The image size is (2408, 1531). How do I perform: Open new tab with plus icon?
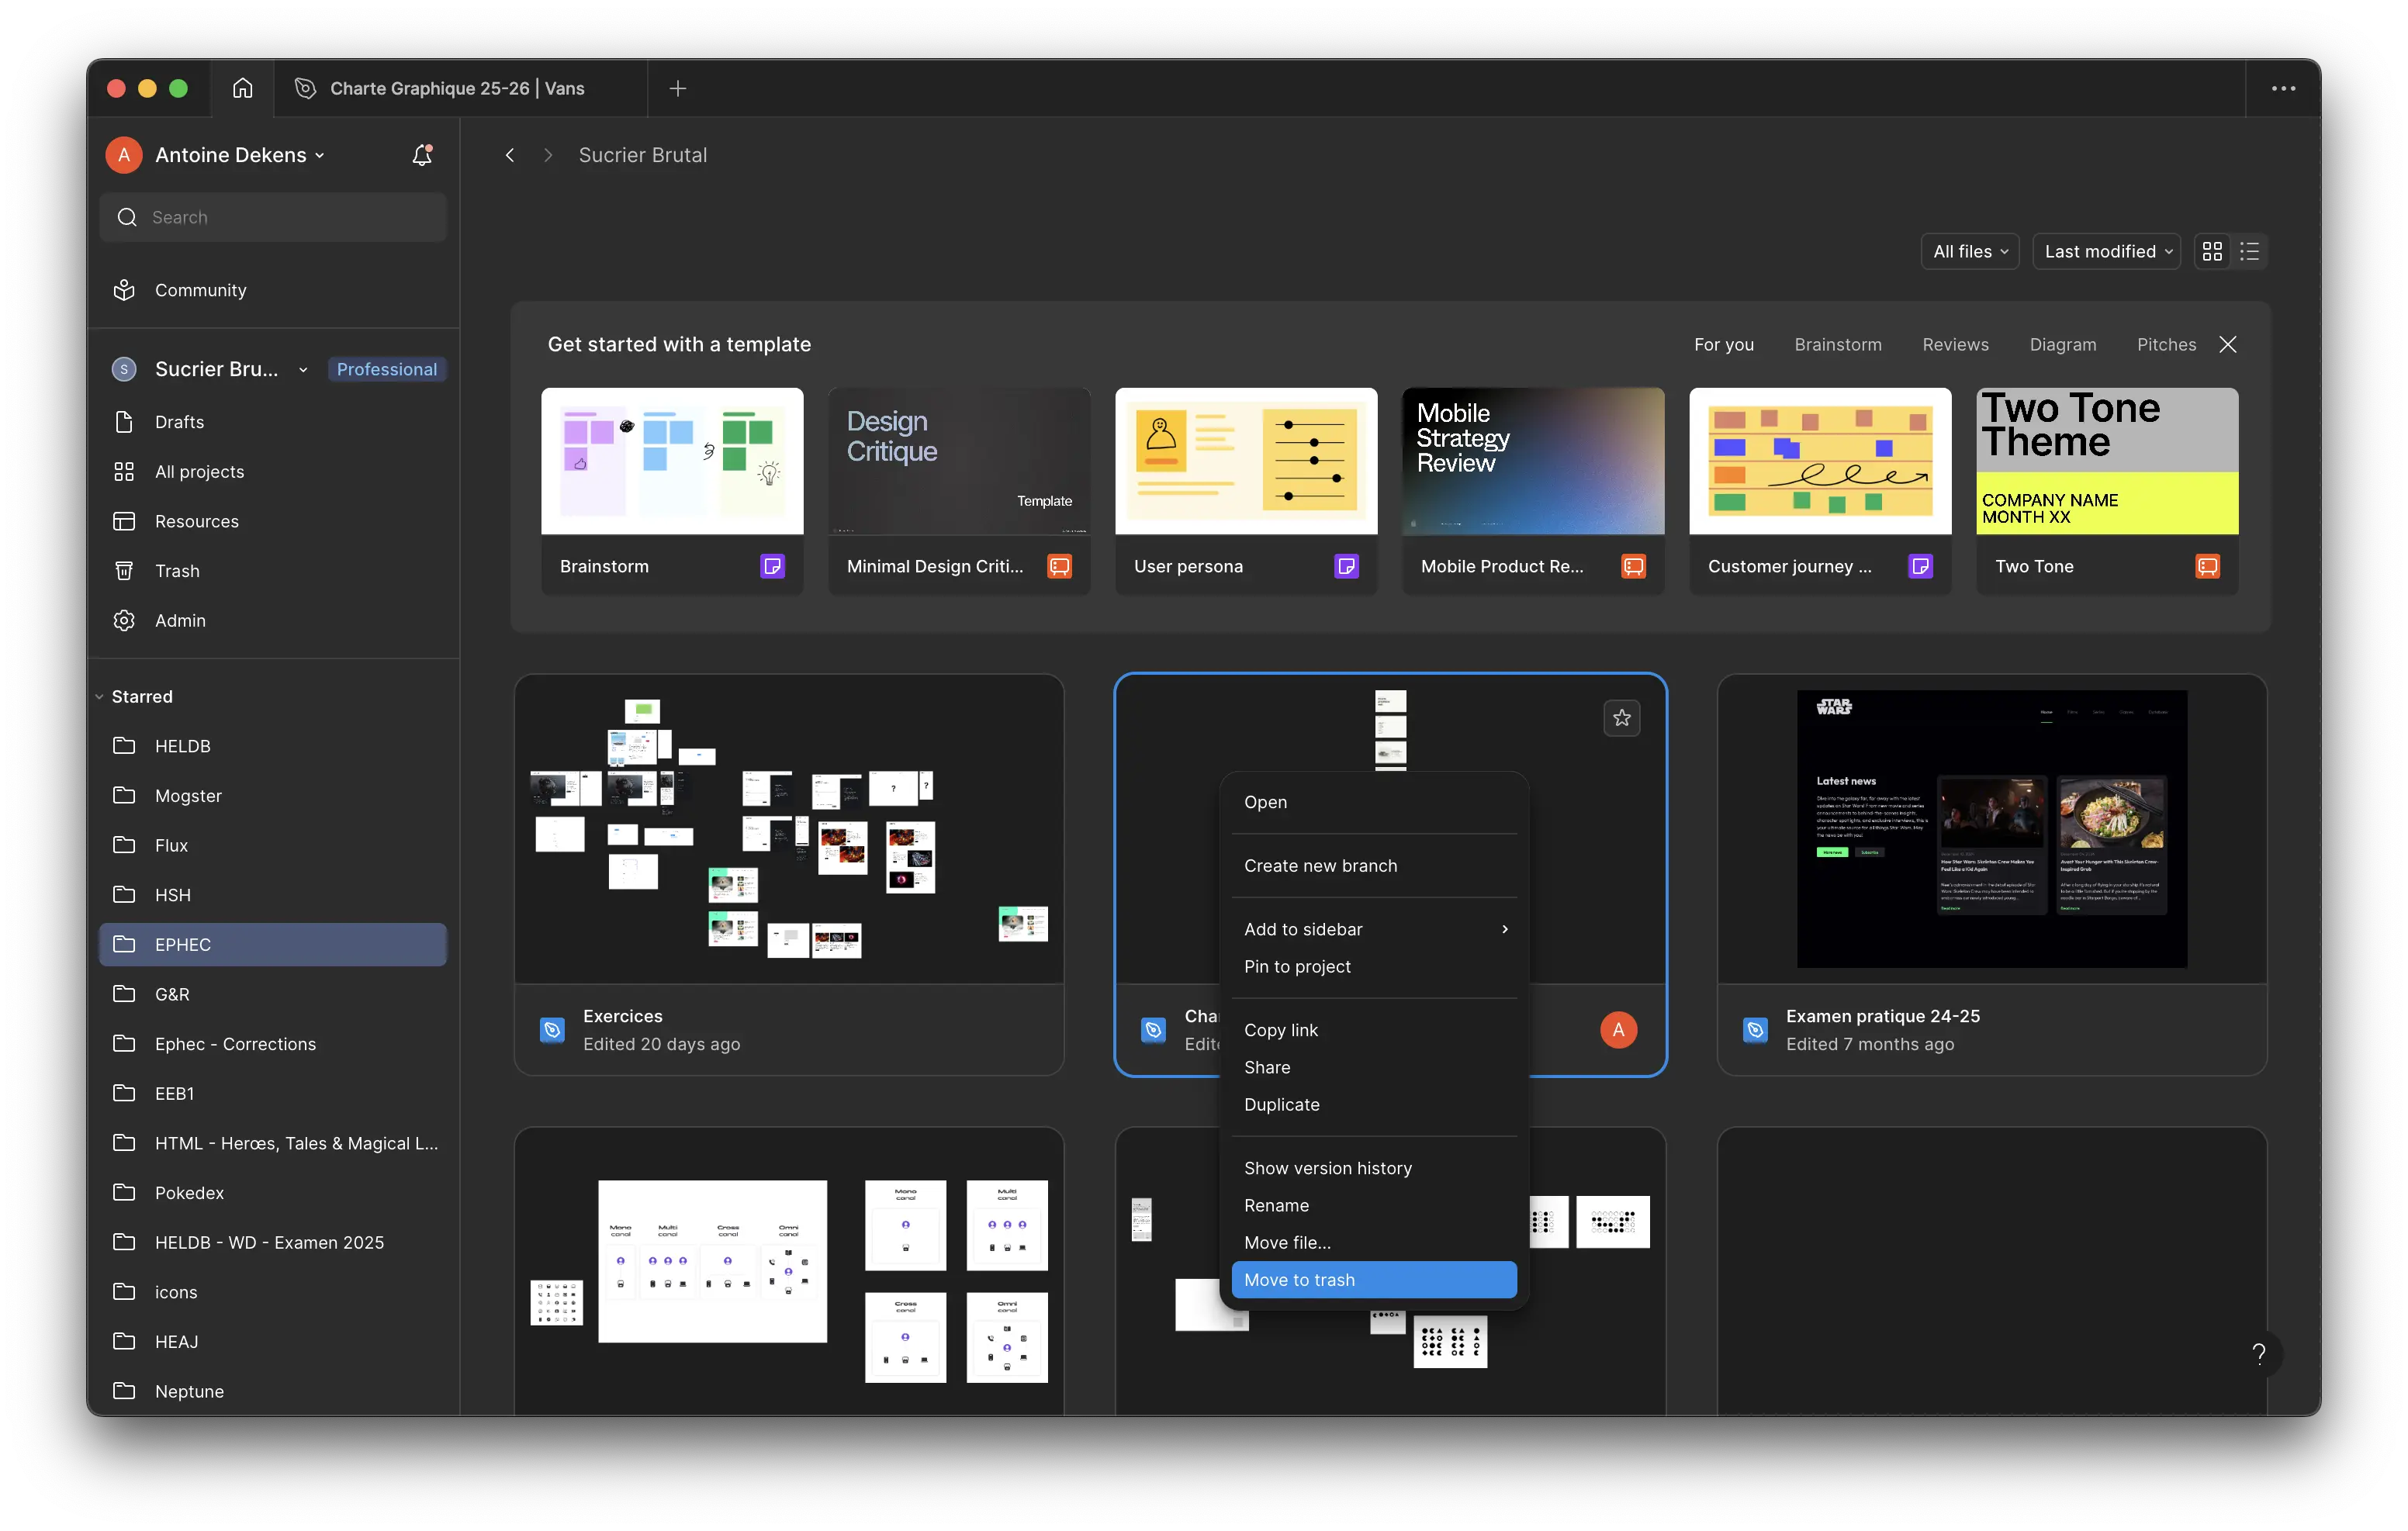[678, 88]
